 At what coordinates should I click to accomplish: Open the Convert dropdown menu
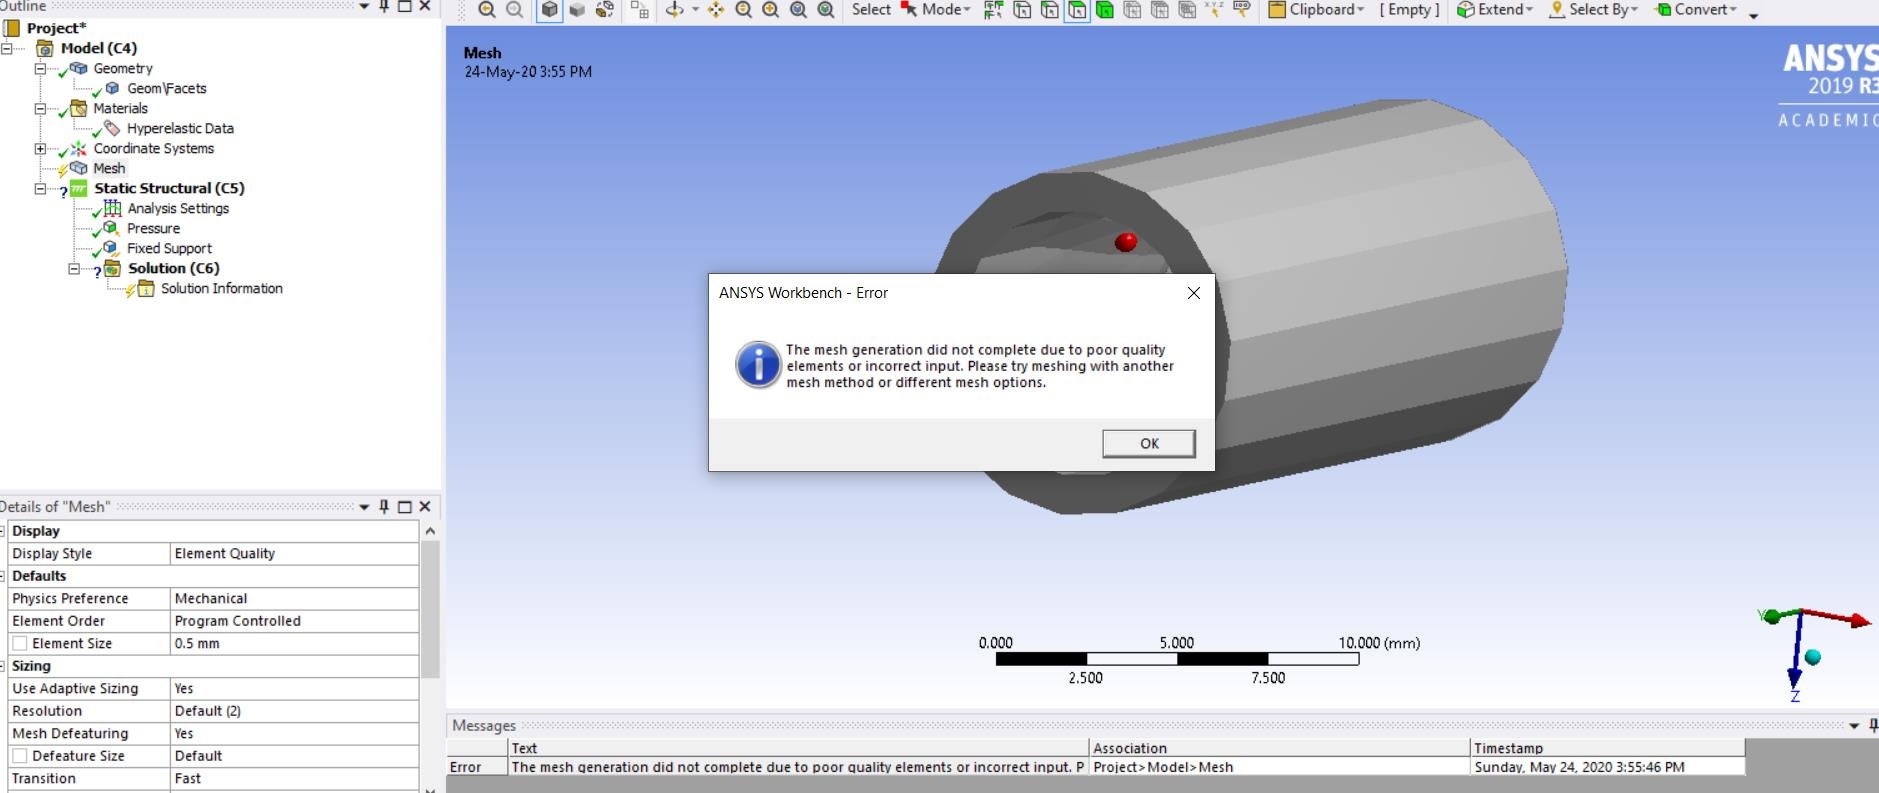pos(1697,10)
